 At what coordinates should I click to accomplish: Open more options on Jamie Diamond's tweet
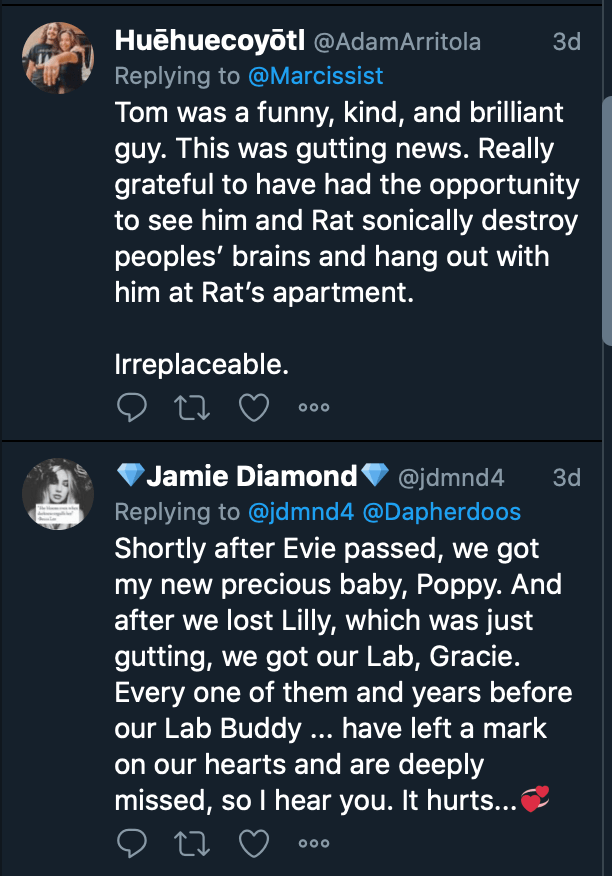click(x=314, y=844)
